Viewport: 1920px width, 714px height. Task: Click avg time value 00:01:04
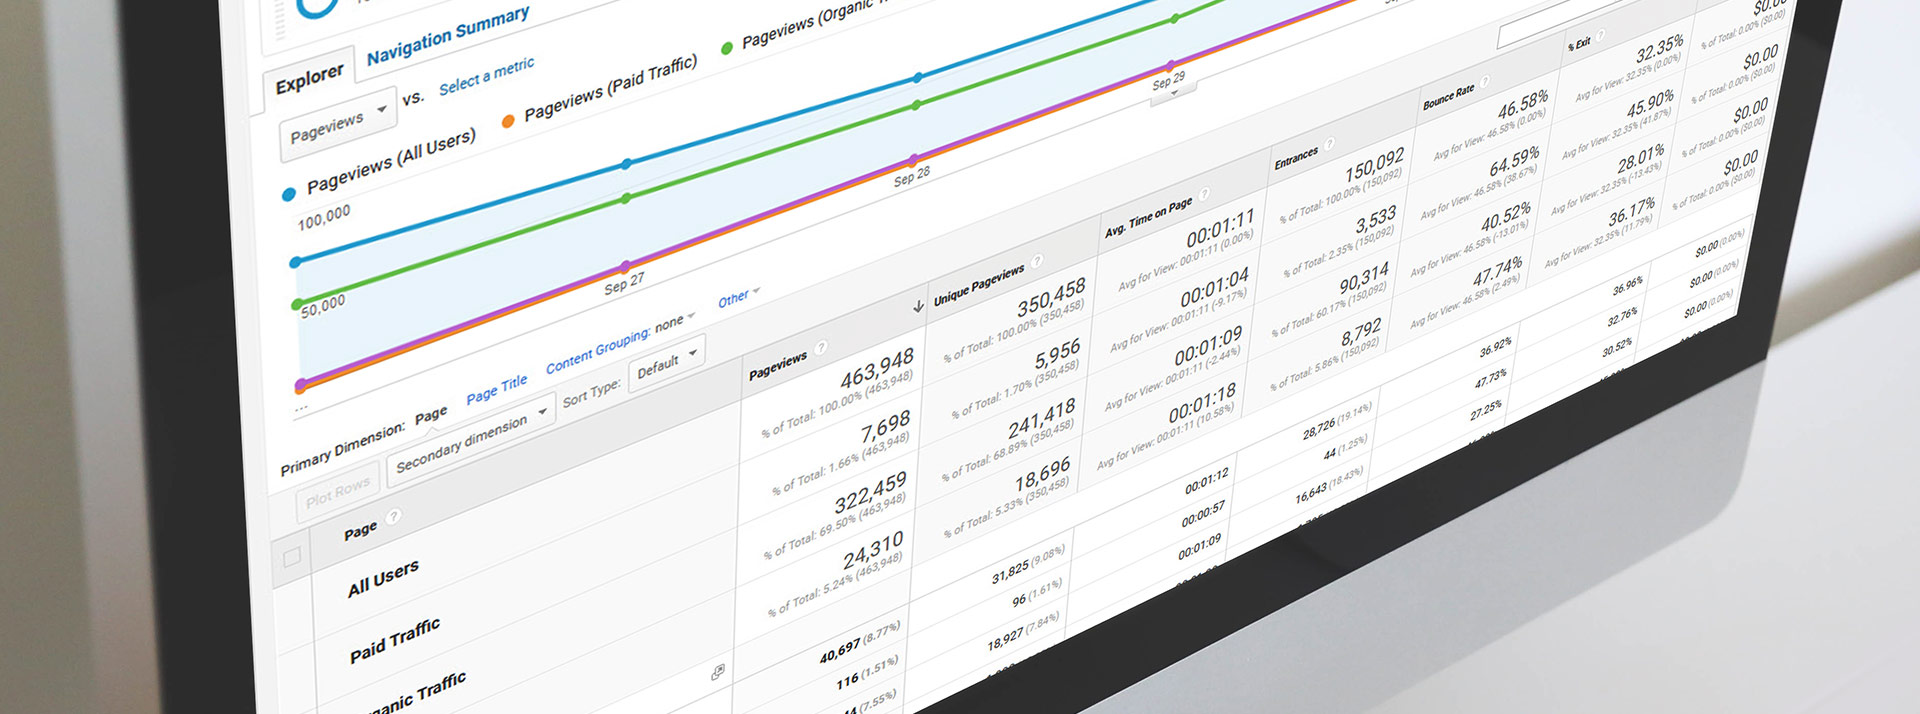[x=1215, y=288]
